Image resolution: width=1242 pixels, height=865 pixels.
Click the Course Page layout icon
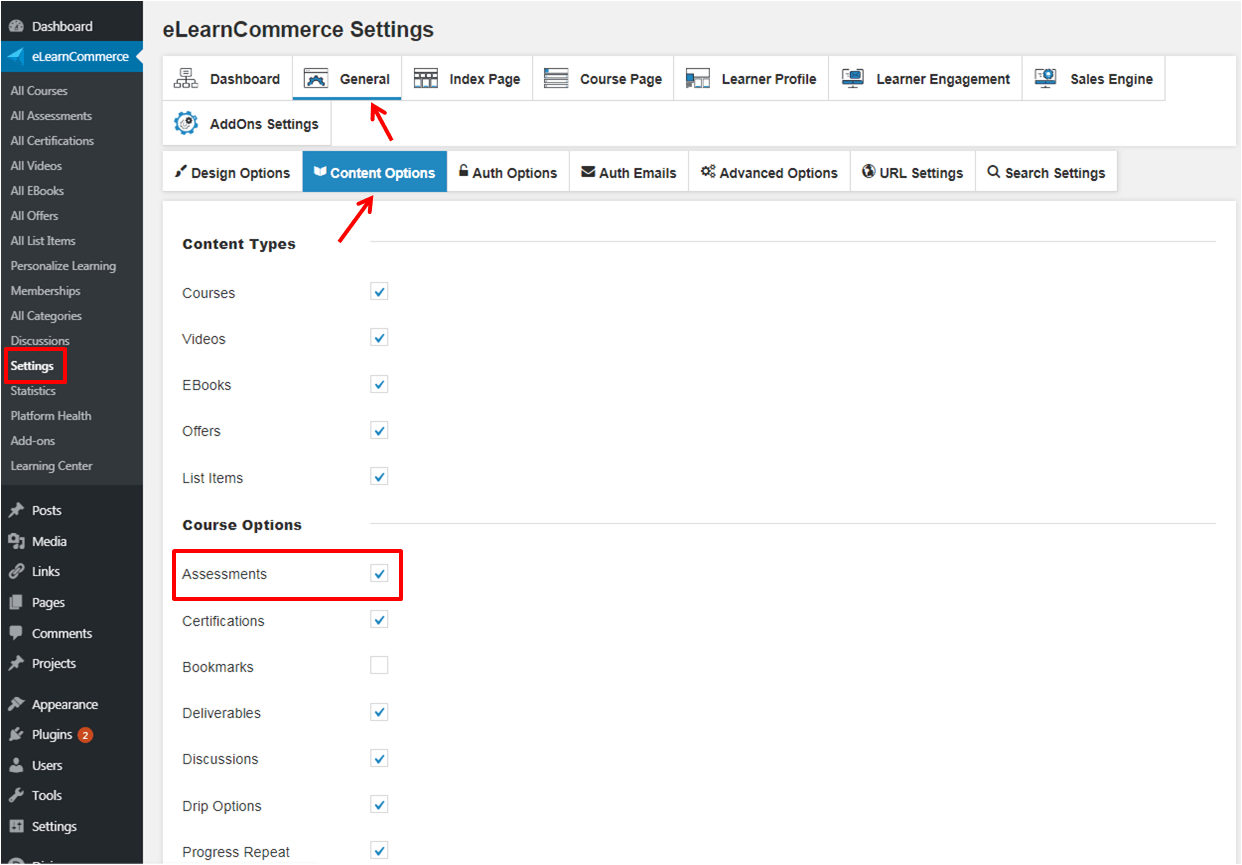(x=557, y=79)
